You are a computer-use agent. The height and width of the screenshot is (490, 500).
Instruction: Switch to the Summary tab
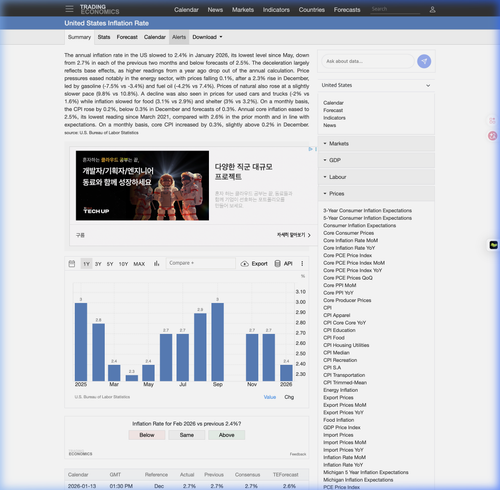[x=79, y=37]
